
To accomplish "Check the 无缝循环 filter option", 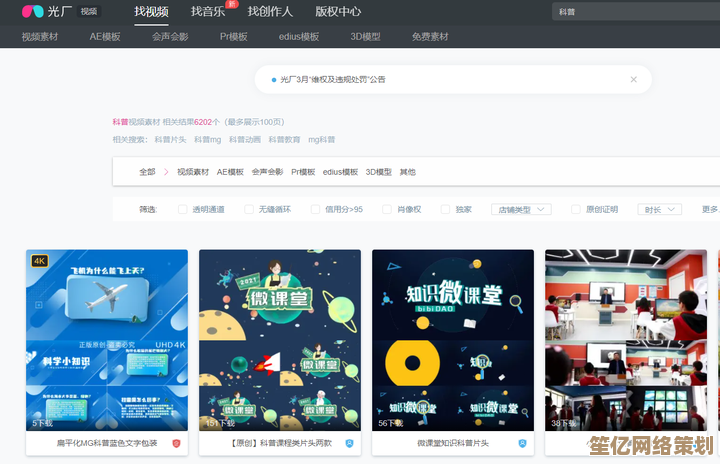I will tap(249, 210).
